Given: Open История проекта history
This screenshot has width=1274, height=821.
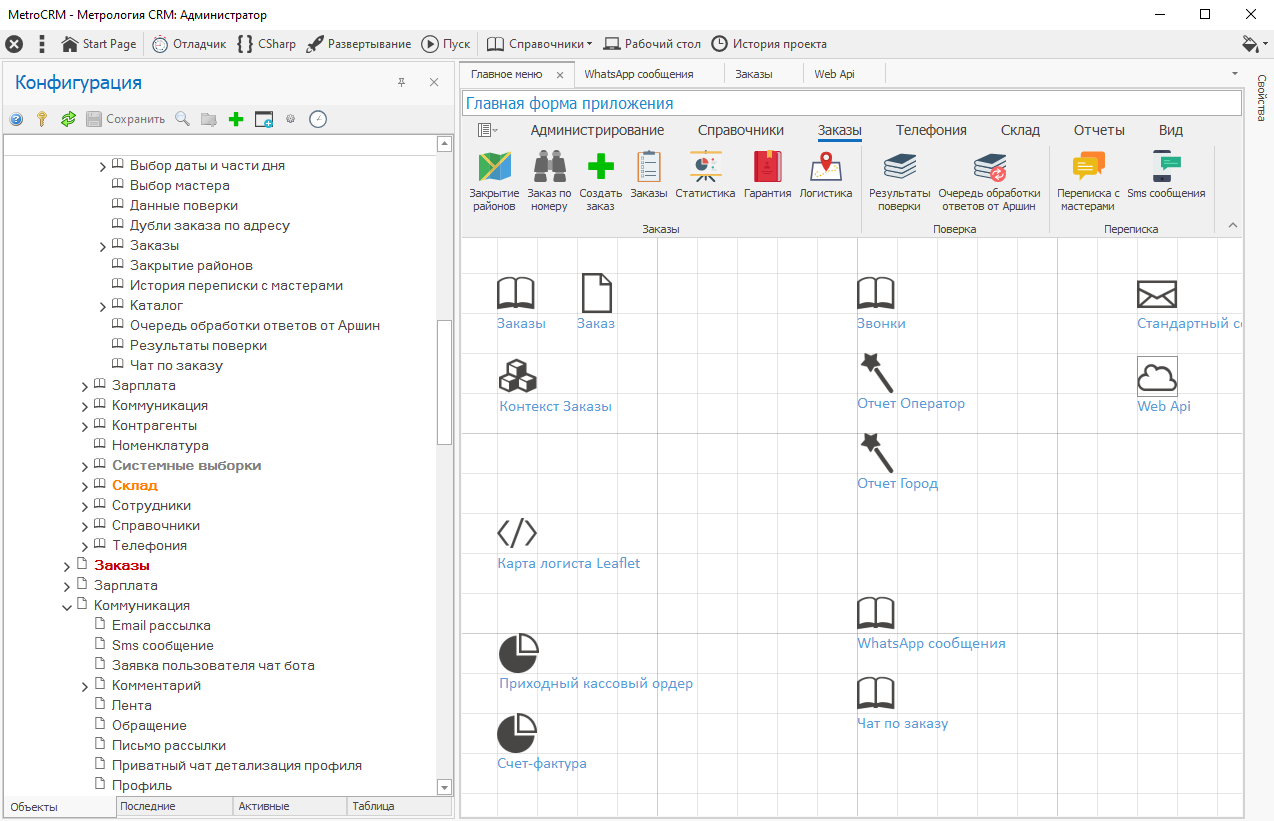Looking at the screenshot, I should (769, 44).
